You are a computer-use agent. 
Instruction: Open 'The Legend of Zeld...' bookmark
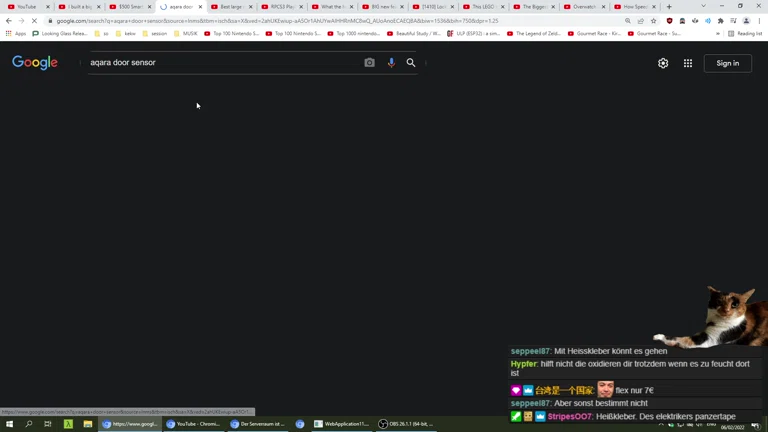tap(534, 34)
